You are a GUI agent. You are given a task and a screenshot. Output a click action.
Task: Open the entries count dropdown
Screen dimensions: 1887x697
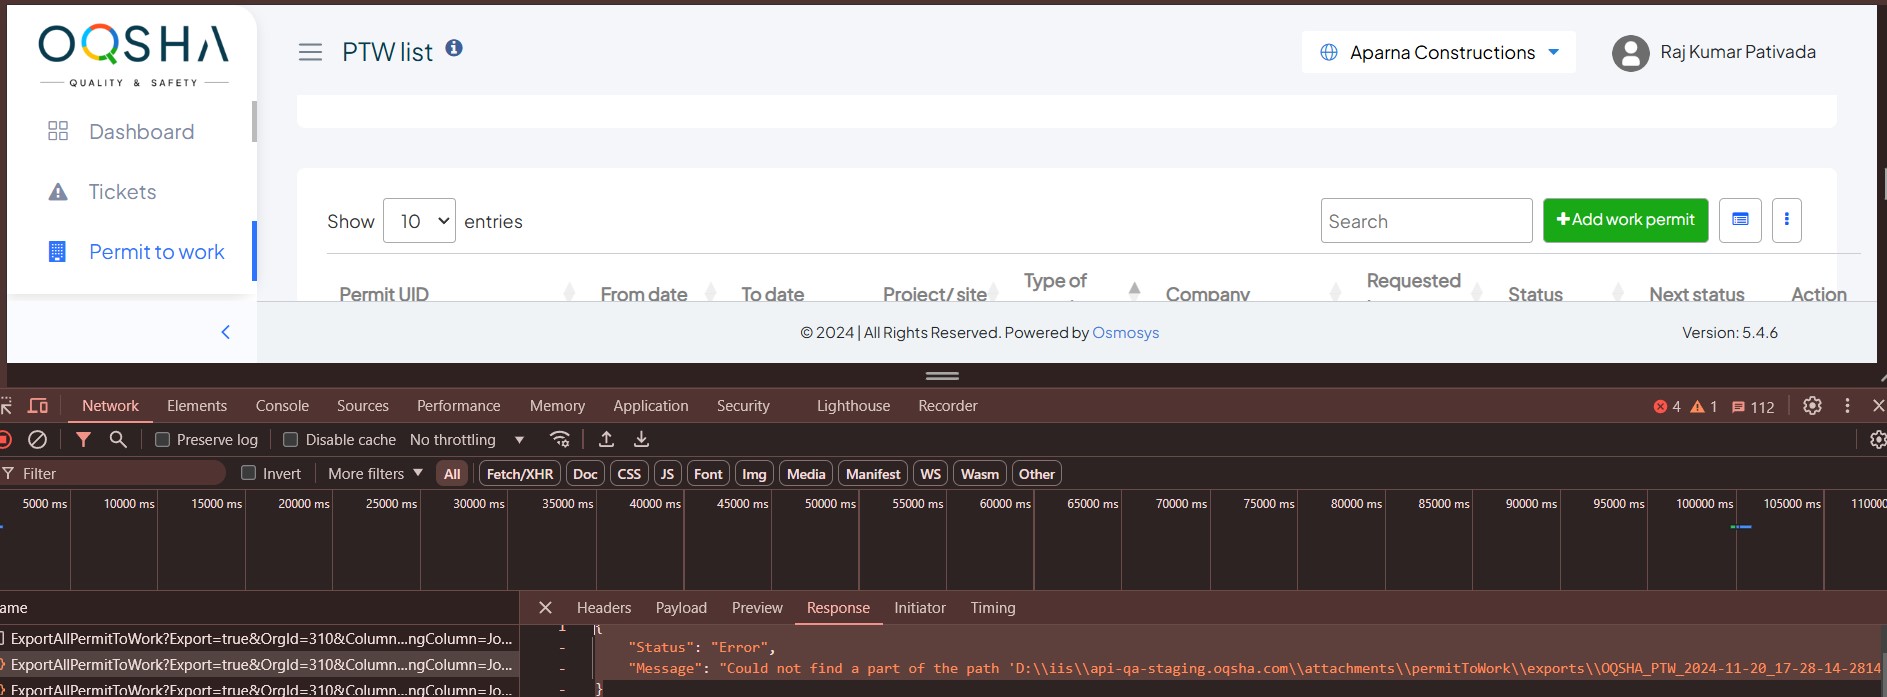pyautogui.click(x=419, y=221)
